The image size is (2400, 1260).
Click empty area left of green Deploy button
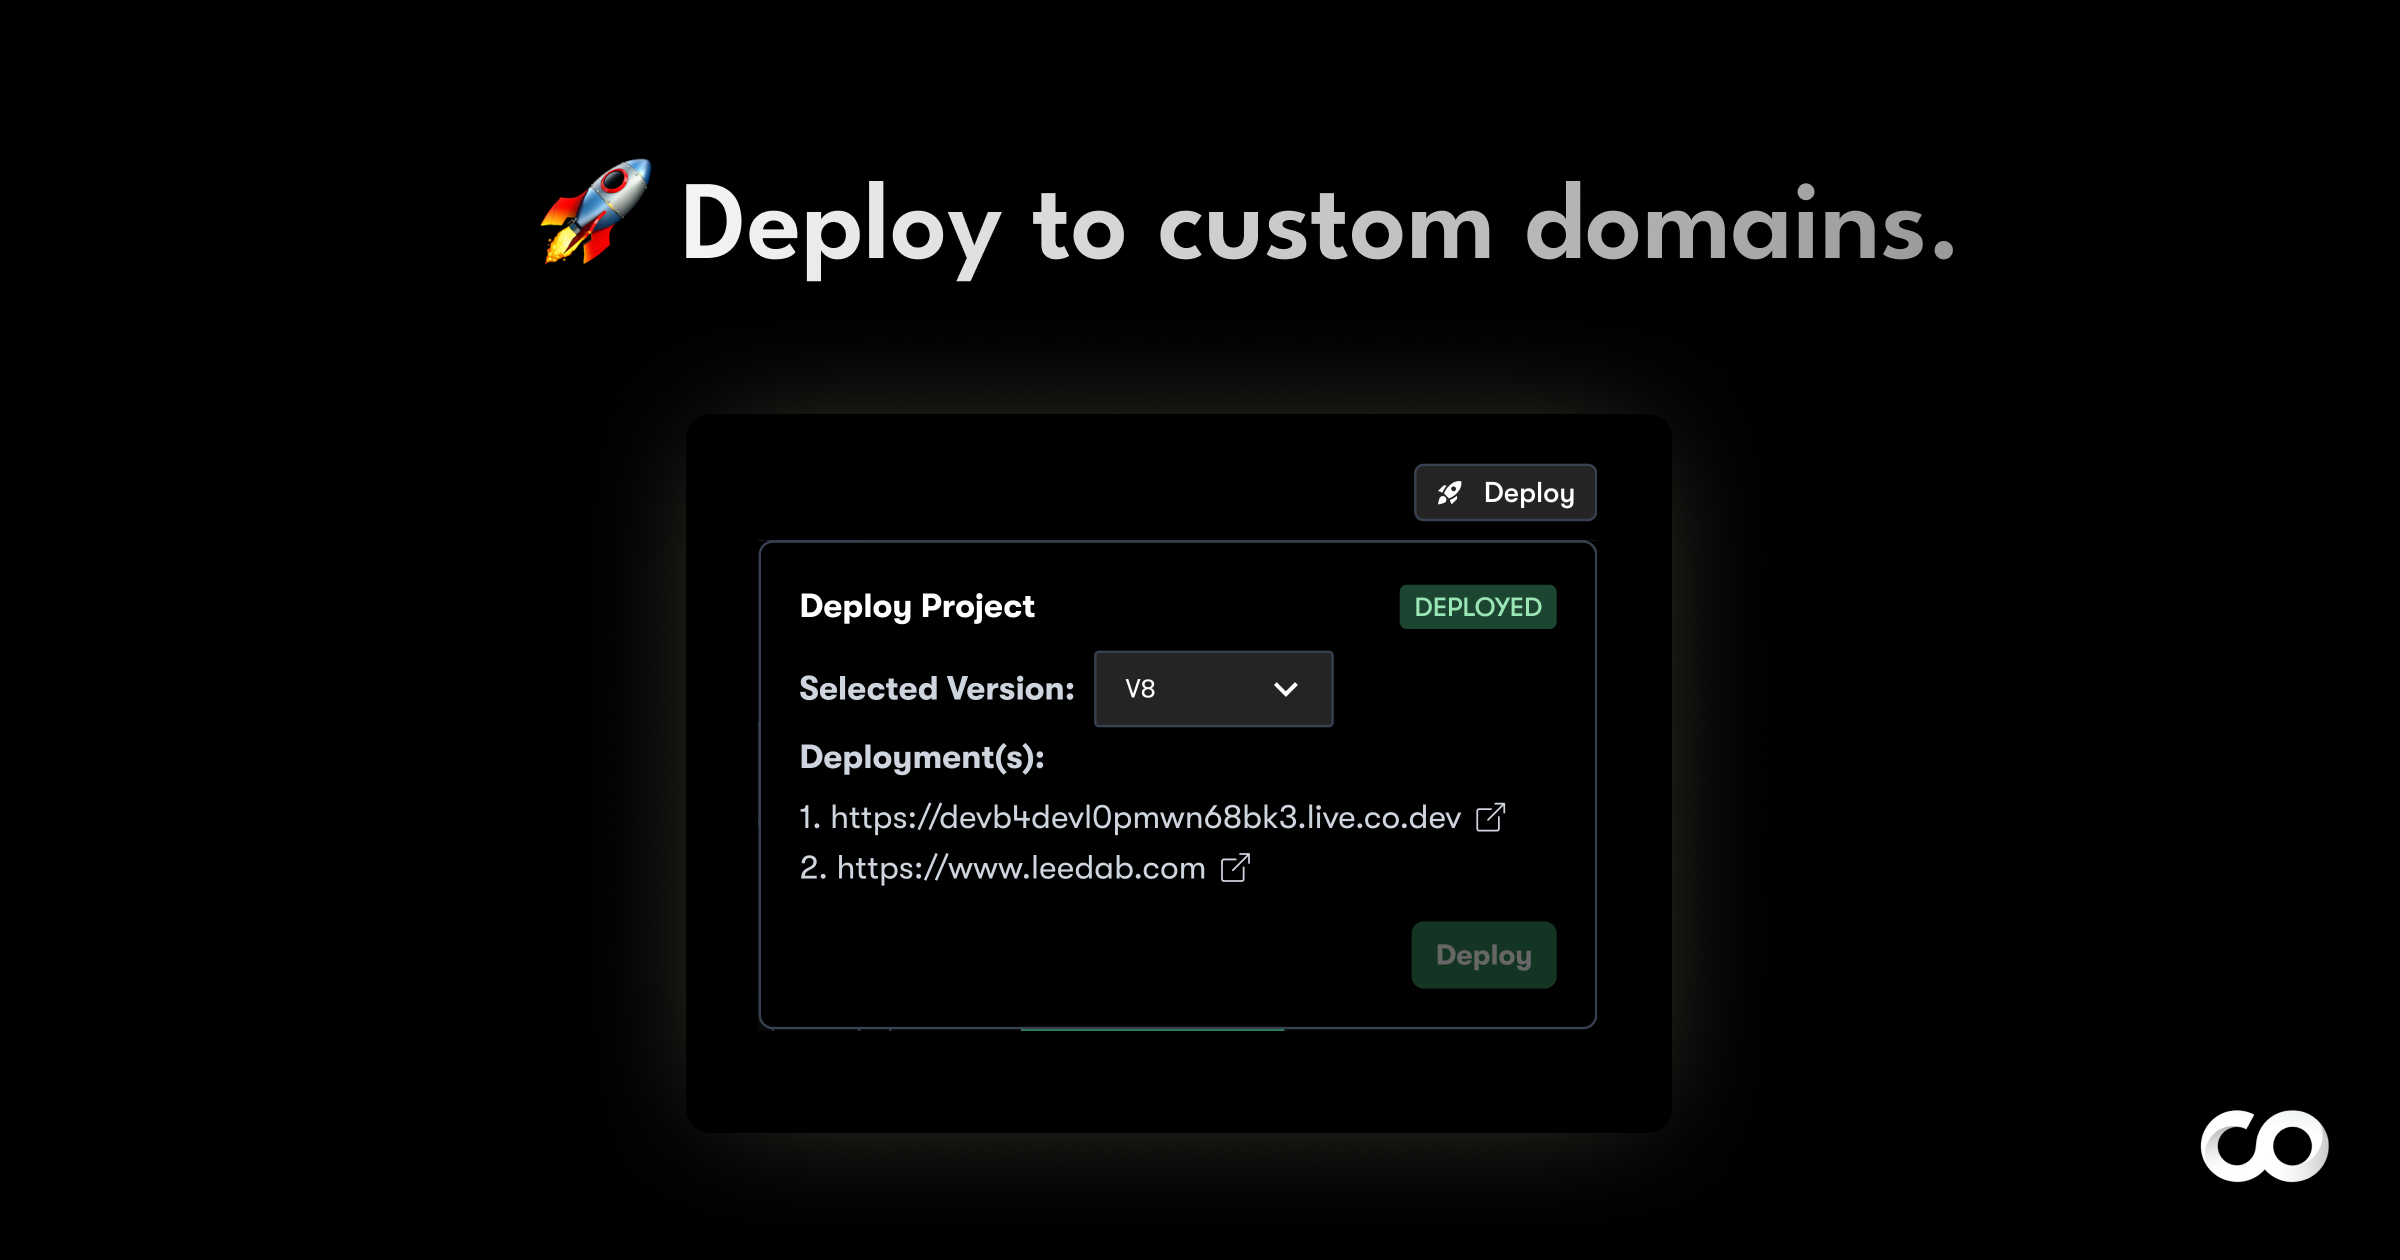tap(1100, 955)
